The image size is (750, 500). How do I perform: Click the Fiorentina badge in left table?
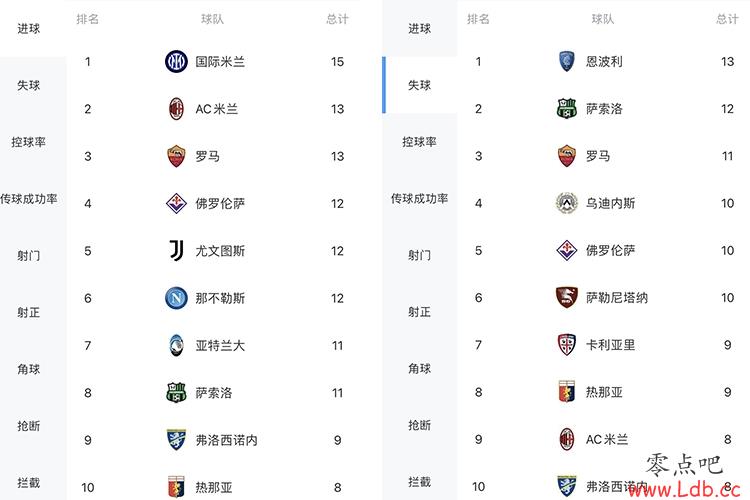pyautogui.click(x=176, y=203)
